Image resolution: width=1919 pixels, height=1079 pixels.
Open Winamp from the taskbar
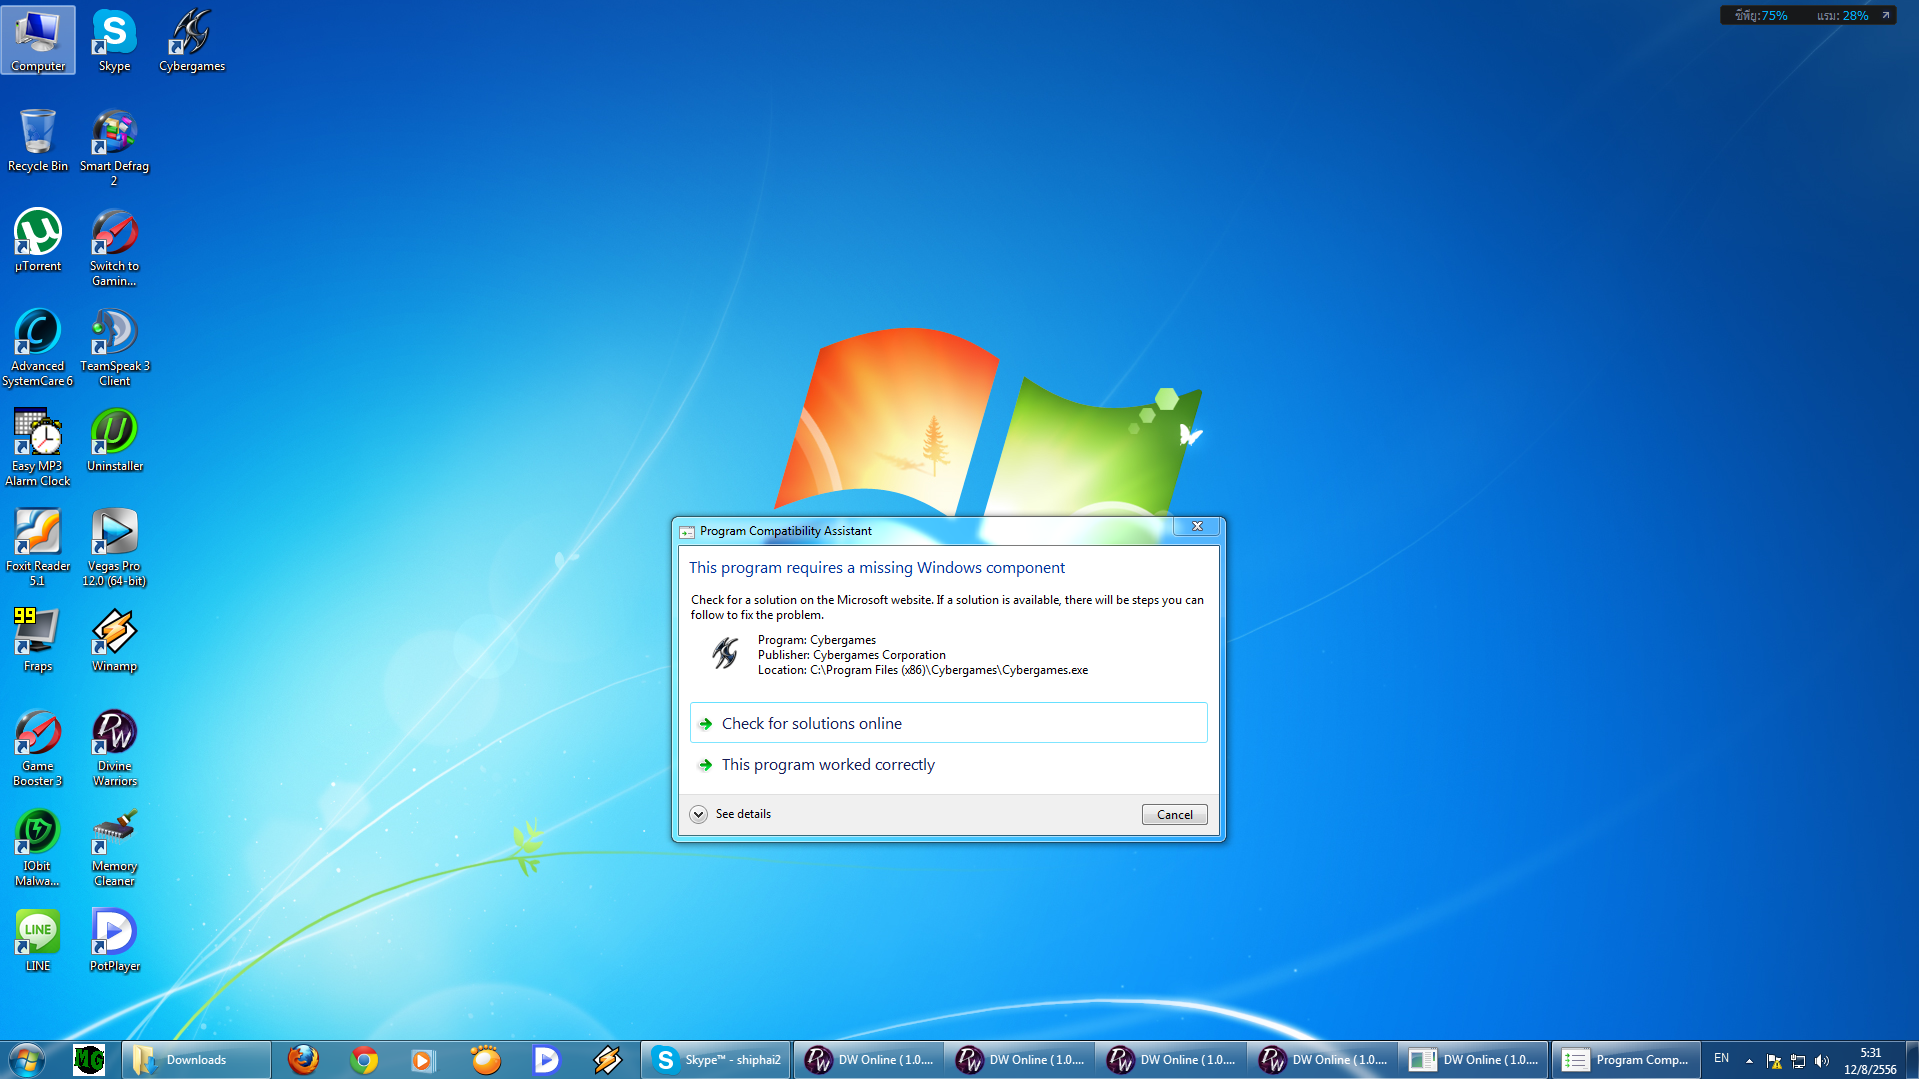(607, 1059)
